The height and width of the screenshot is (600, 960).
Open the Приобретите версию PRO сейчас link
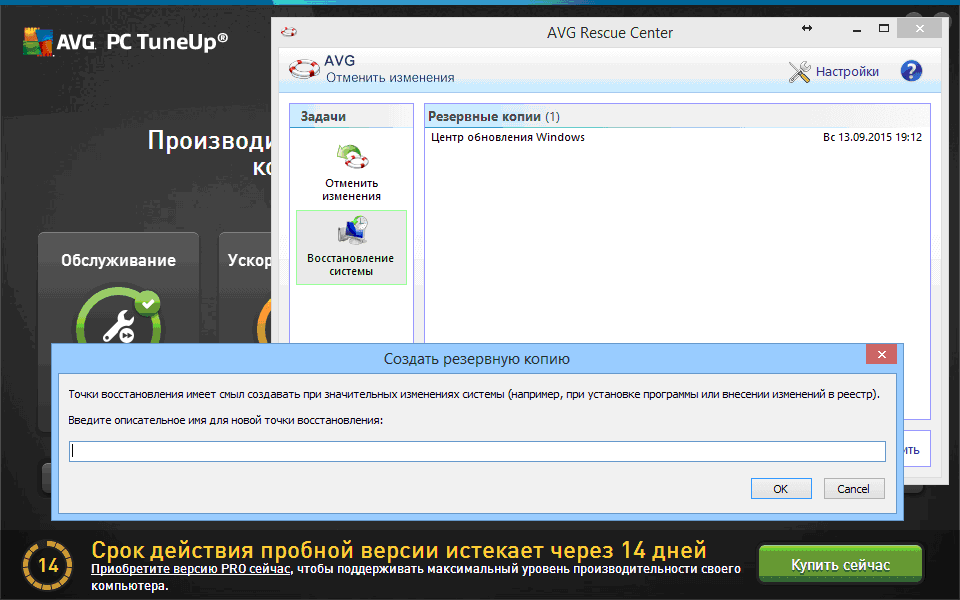click(190, 569)
